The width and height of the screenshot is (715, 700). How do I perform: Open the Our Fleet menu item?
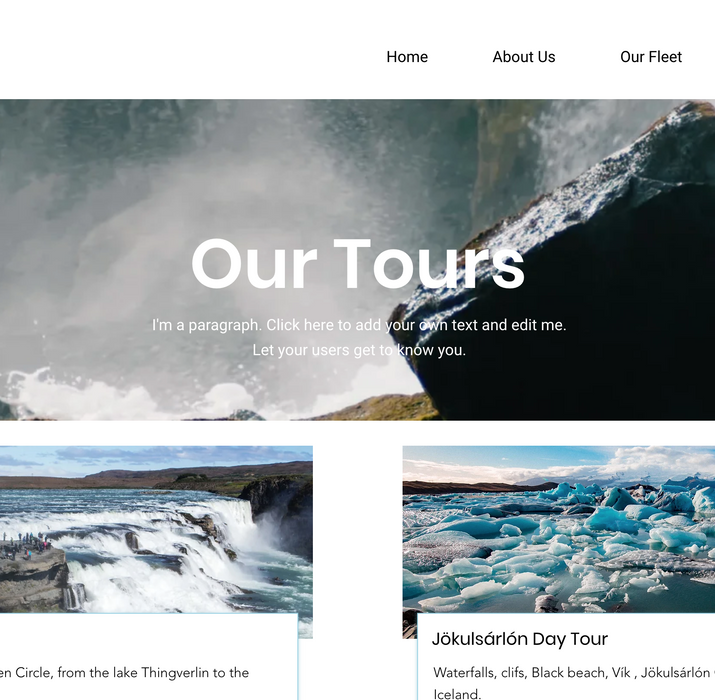[651, 57]
